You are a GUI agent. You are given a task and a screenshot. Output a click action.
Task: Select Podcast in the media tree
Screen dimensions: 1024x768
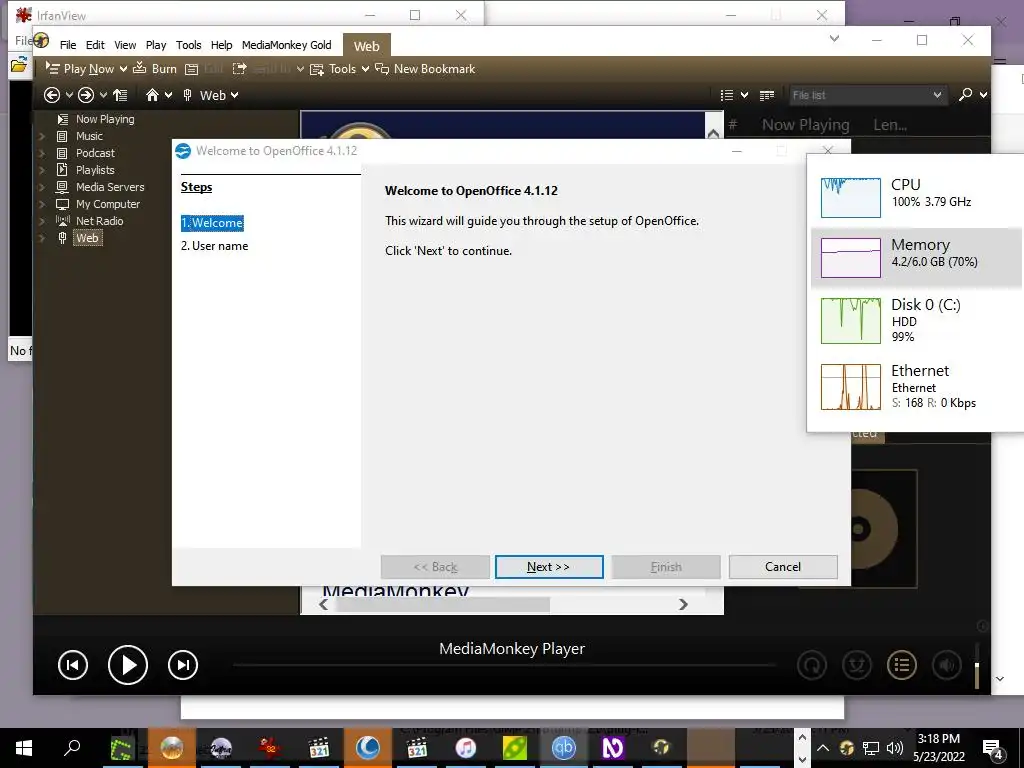[x=95, y=153]
